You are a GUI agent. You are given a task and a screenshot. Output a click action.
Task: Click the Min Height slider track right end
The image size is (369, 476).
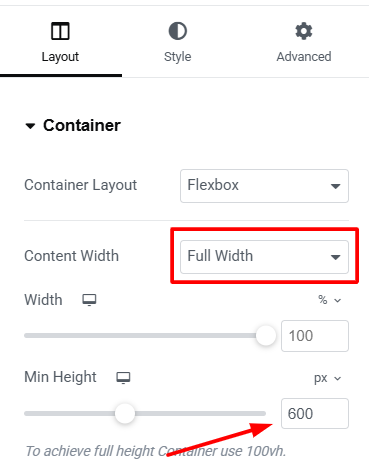(257, 414)
